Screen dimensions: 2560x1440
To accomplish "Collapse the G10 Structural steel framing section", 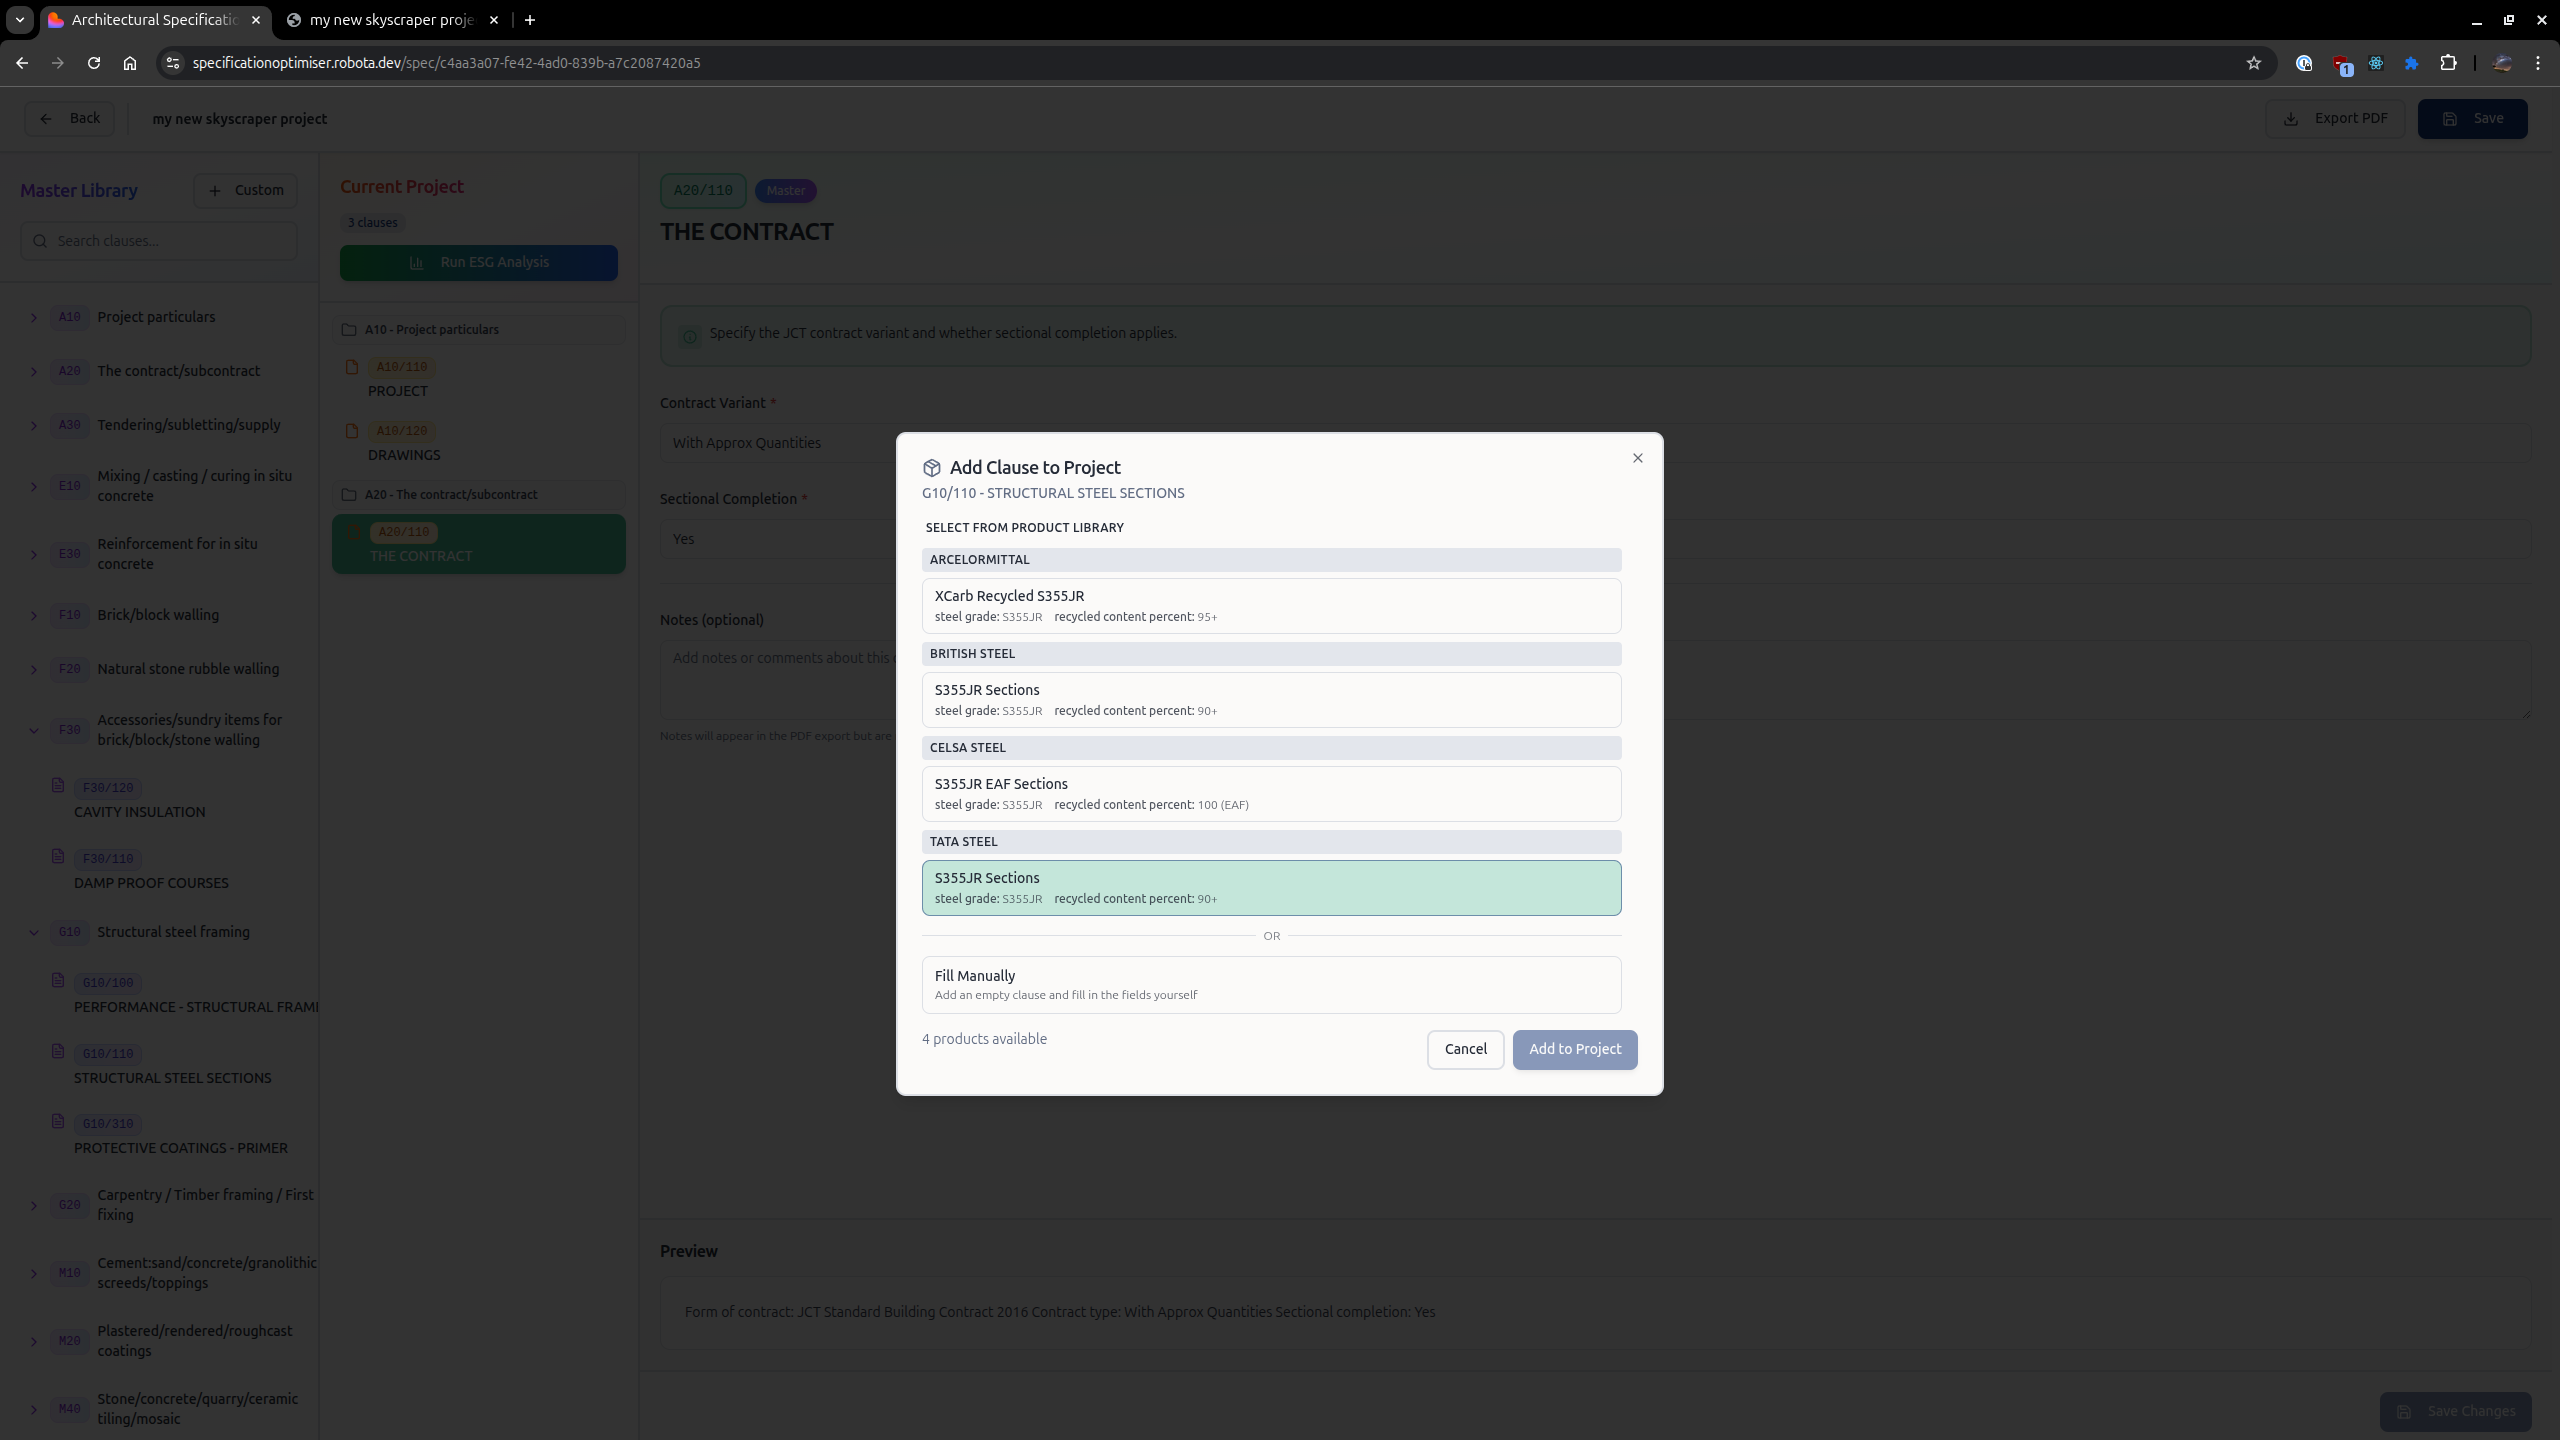I will click(34, 932).
